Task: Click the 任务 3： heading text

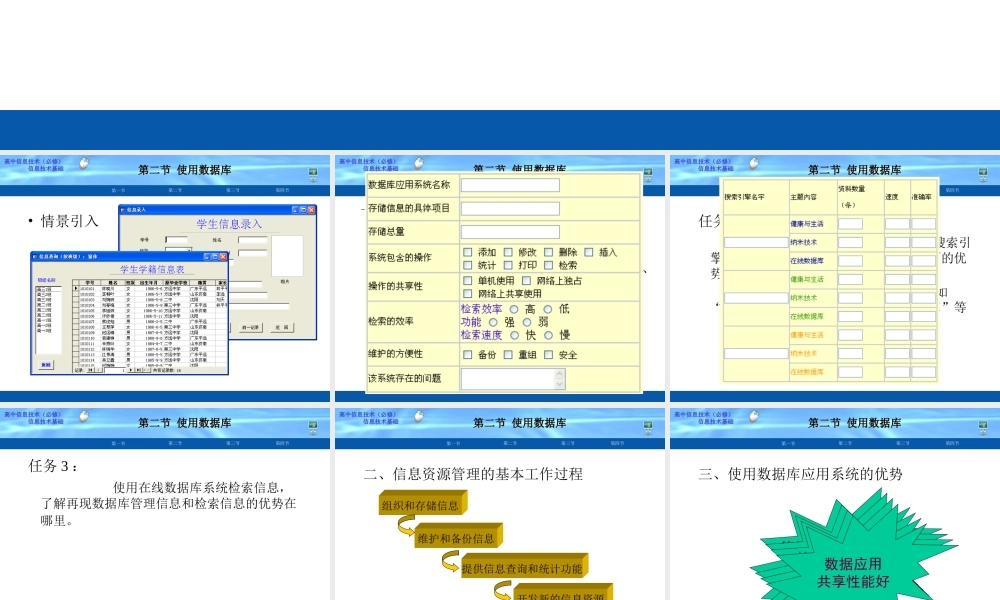Action: pos(54,466)
